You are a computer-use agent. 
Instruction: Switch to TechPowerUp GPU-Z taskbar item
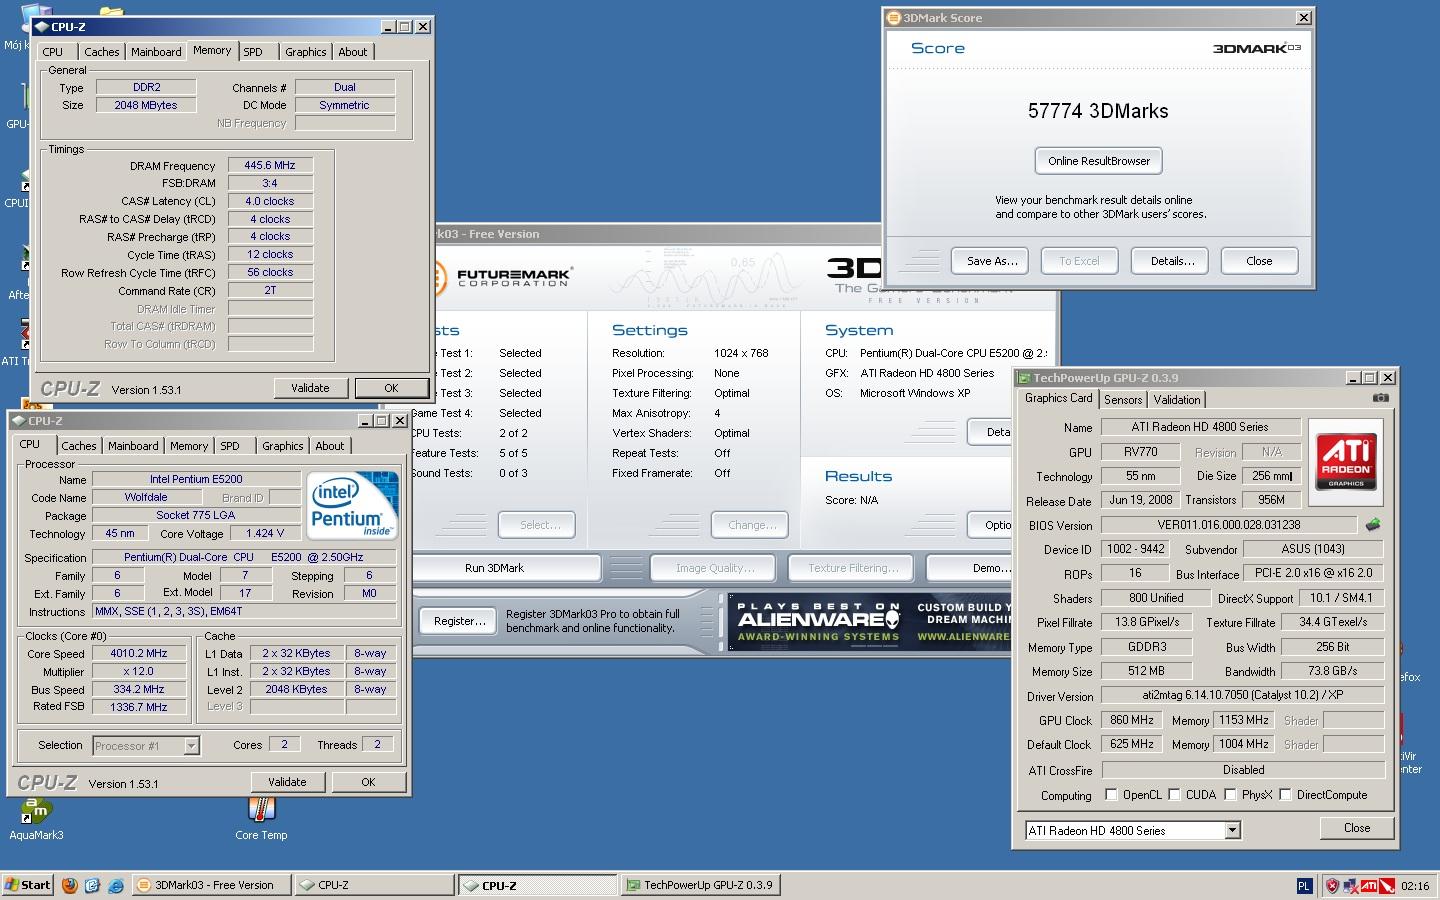[x=698, y=885]
